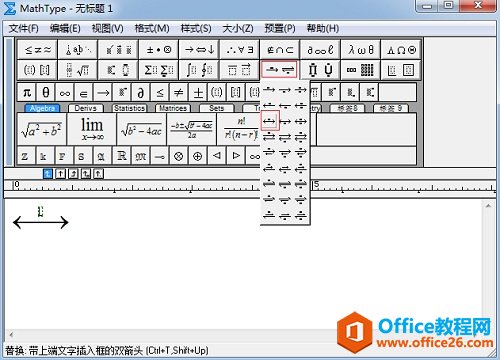Insert the Fraktur M symbol
This screenshot has width=500, height=360.
(x=141, y=156)
